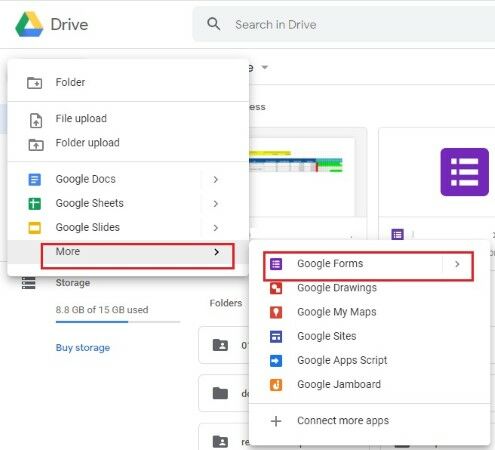Image resolution: width=495 pixels, height=450 pixels.
Task: Click the Folders section heading
Action: pos(226,303)
